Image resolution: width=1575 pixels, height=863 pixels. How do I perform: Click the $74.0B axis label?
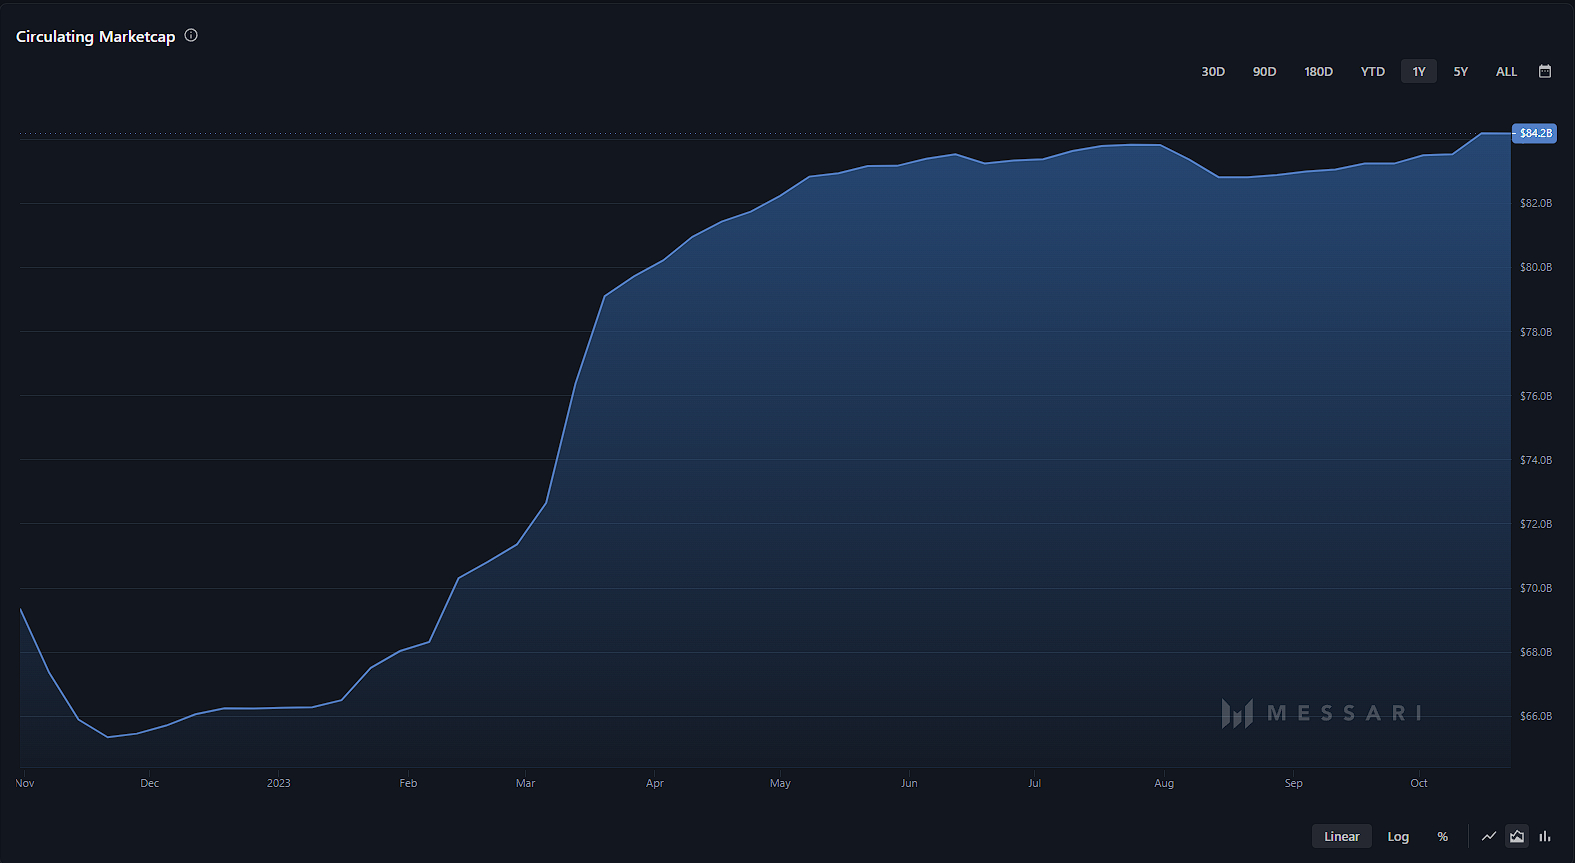click(x=1536, y=460)
